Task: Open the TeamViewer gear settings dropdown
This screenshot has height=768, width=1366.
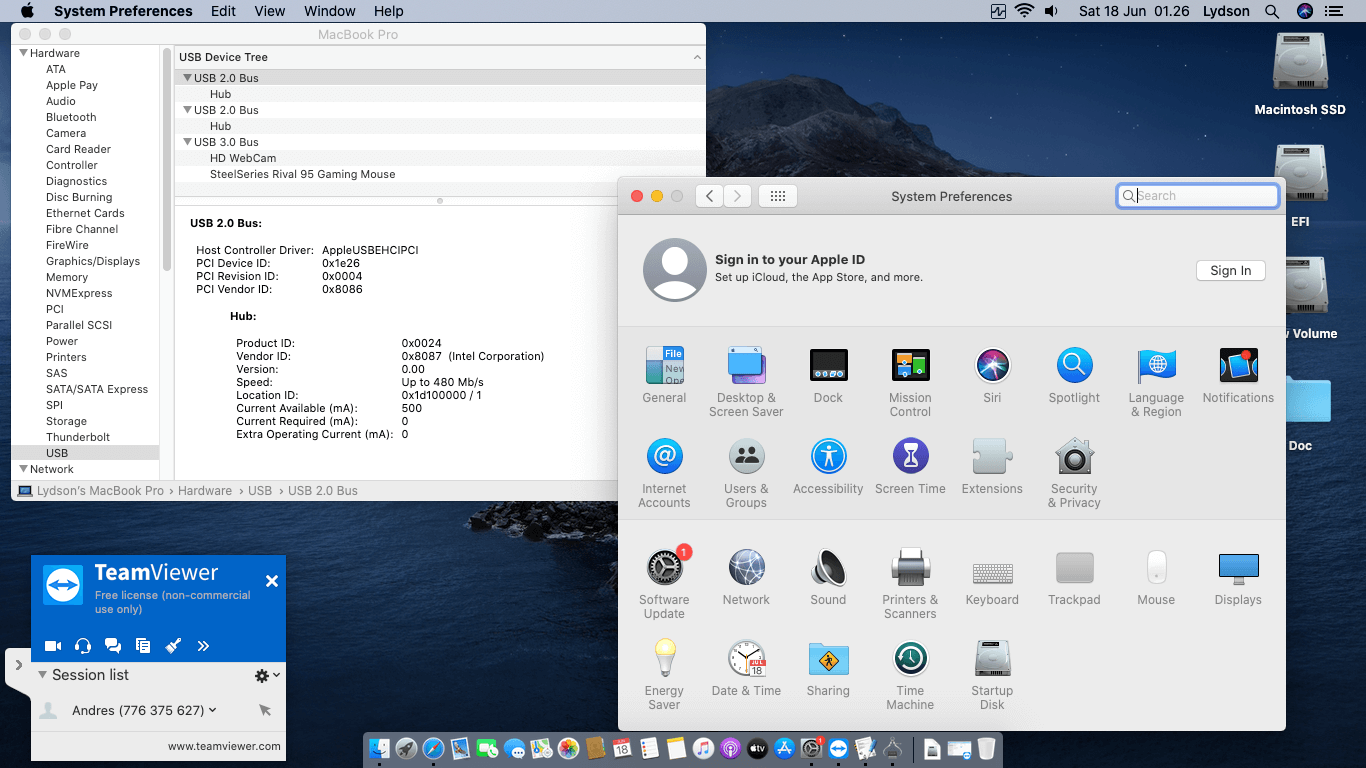Action: point(266,676)
